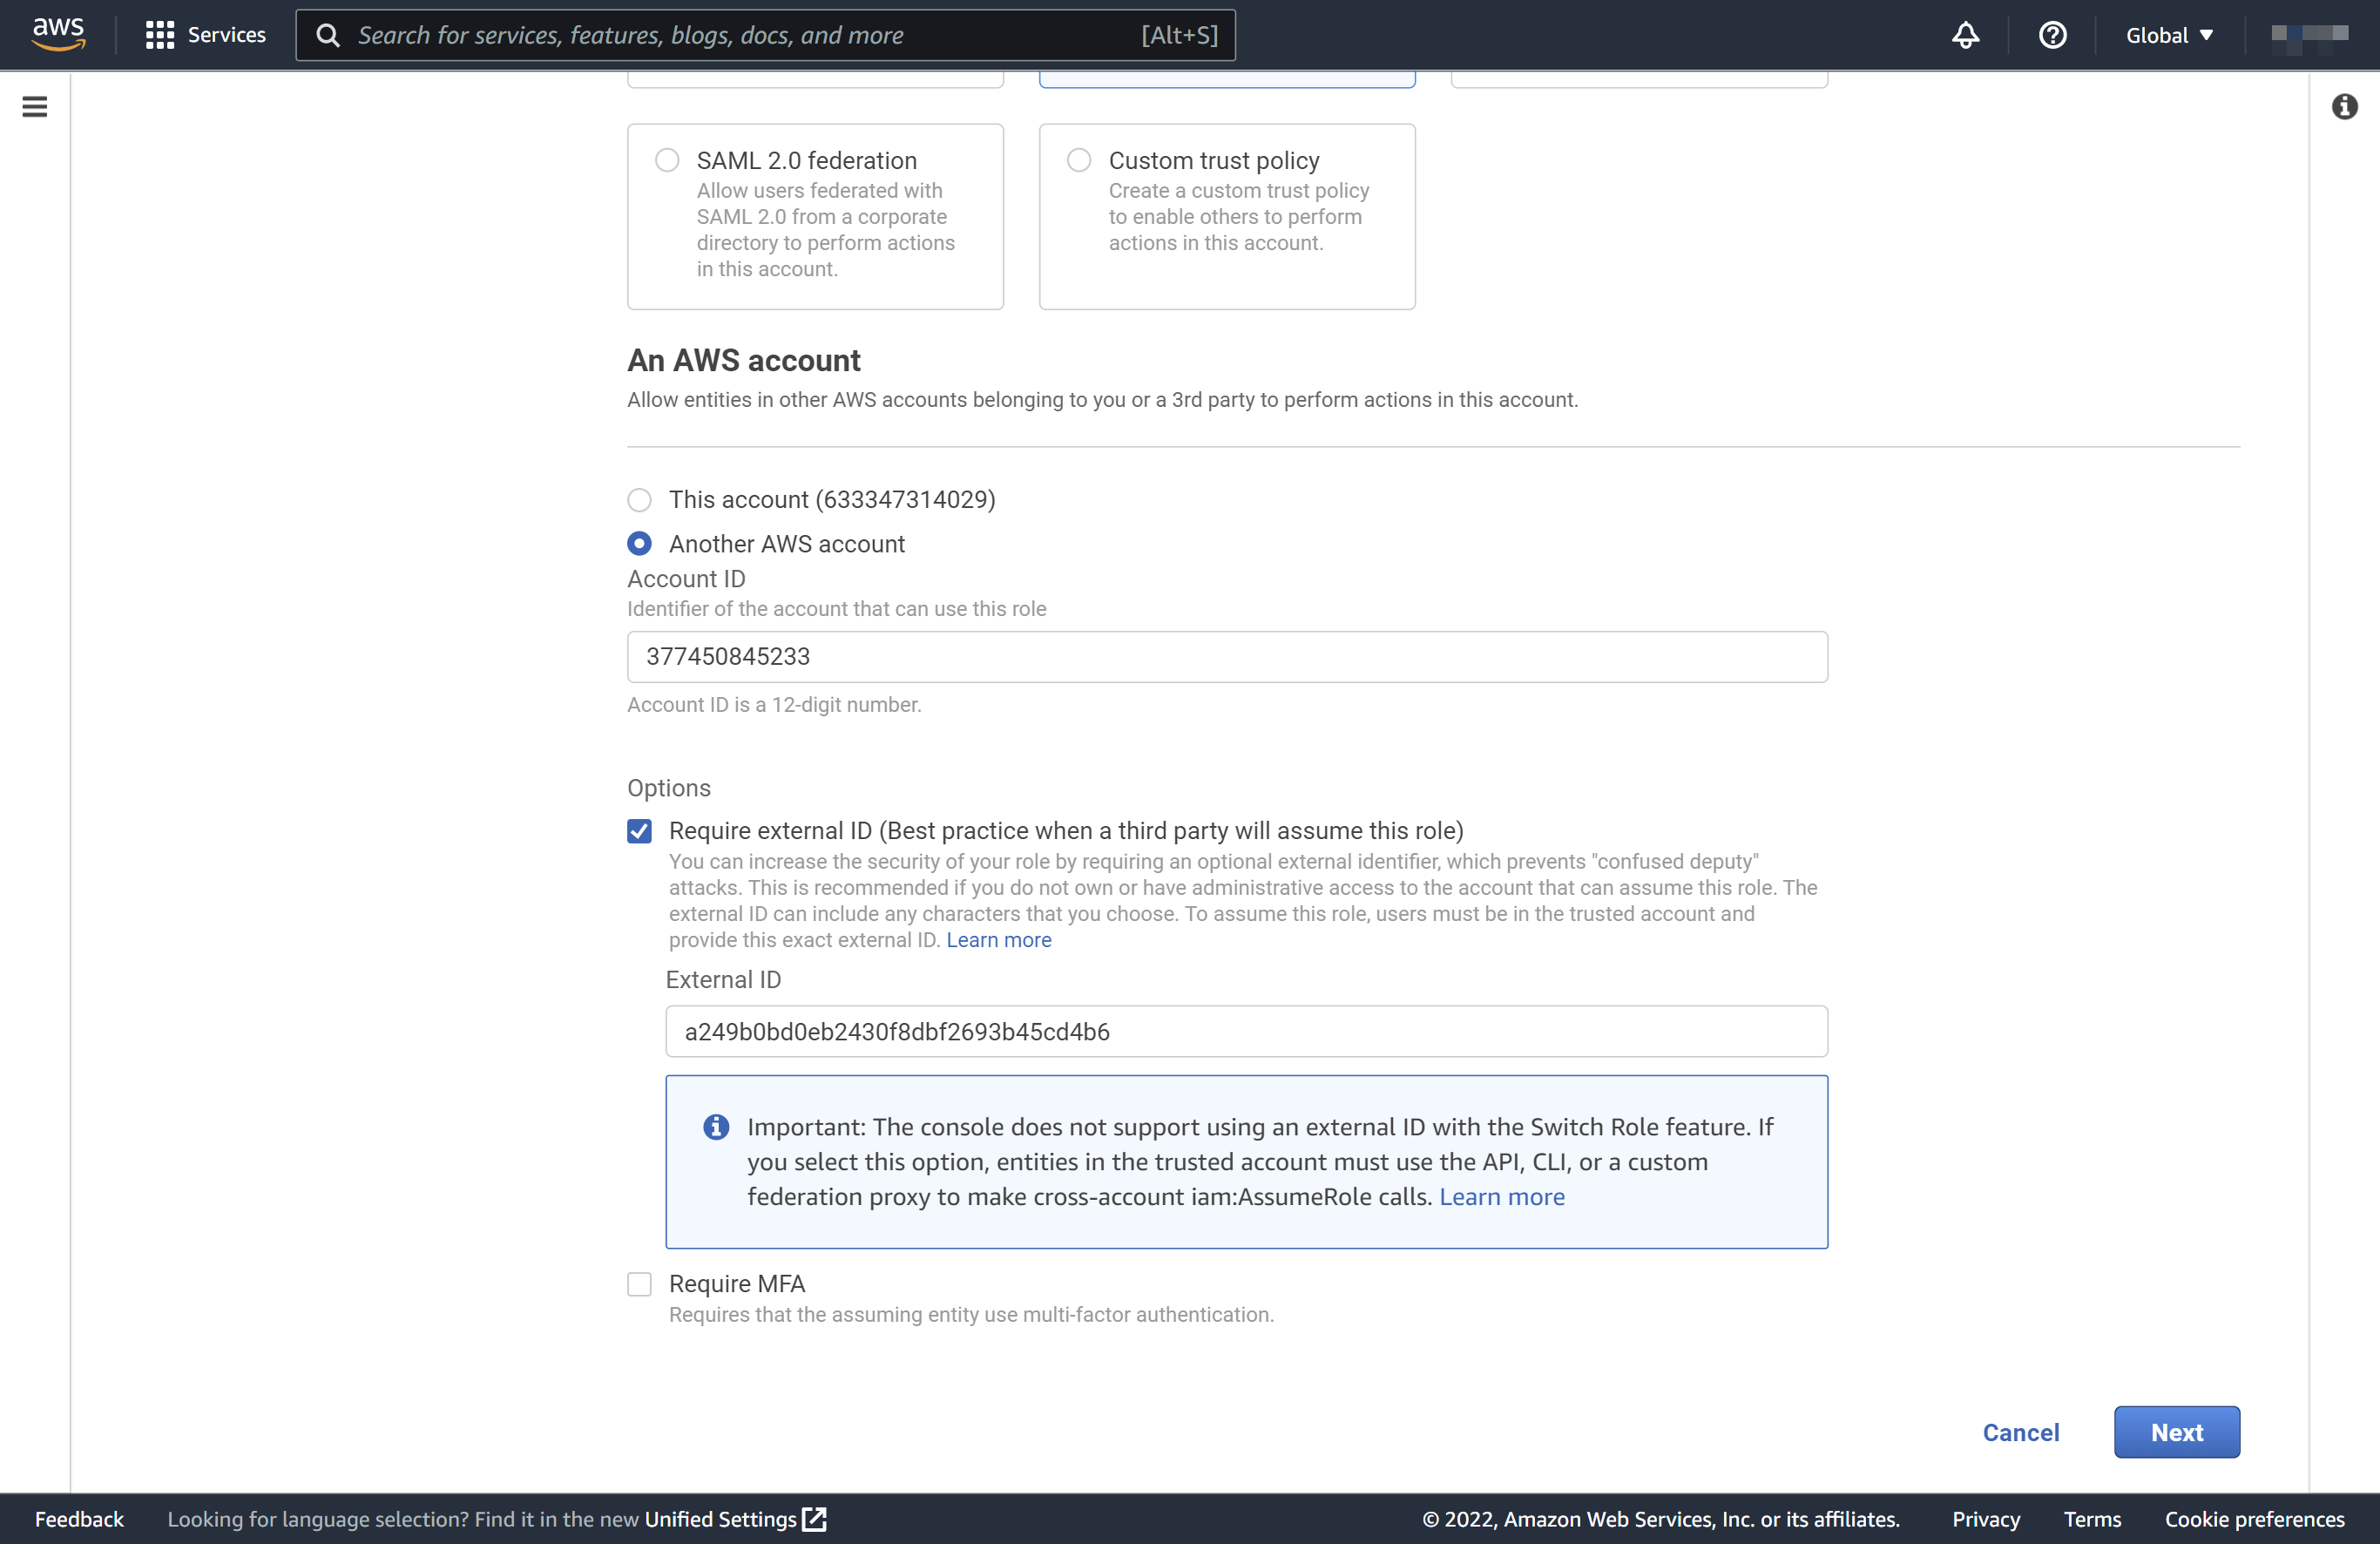Open the hamburger navigation menu
2380x1544 pixels.
35,106
